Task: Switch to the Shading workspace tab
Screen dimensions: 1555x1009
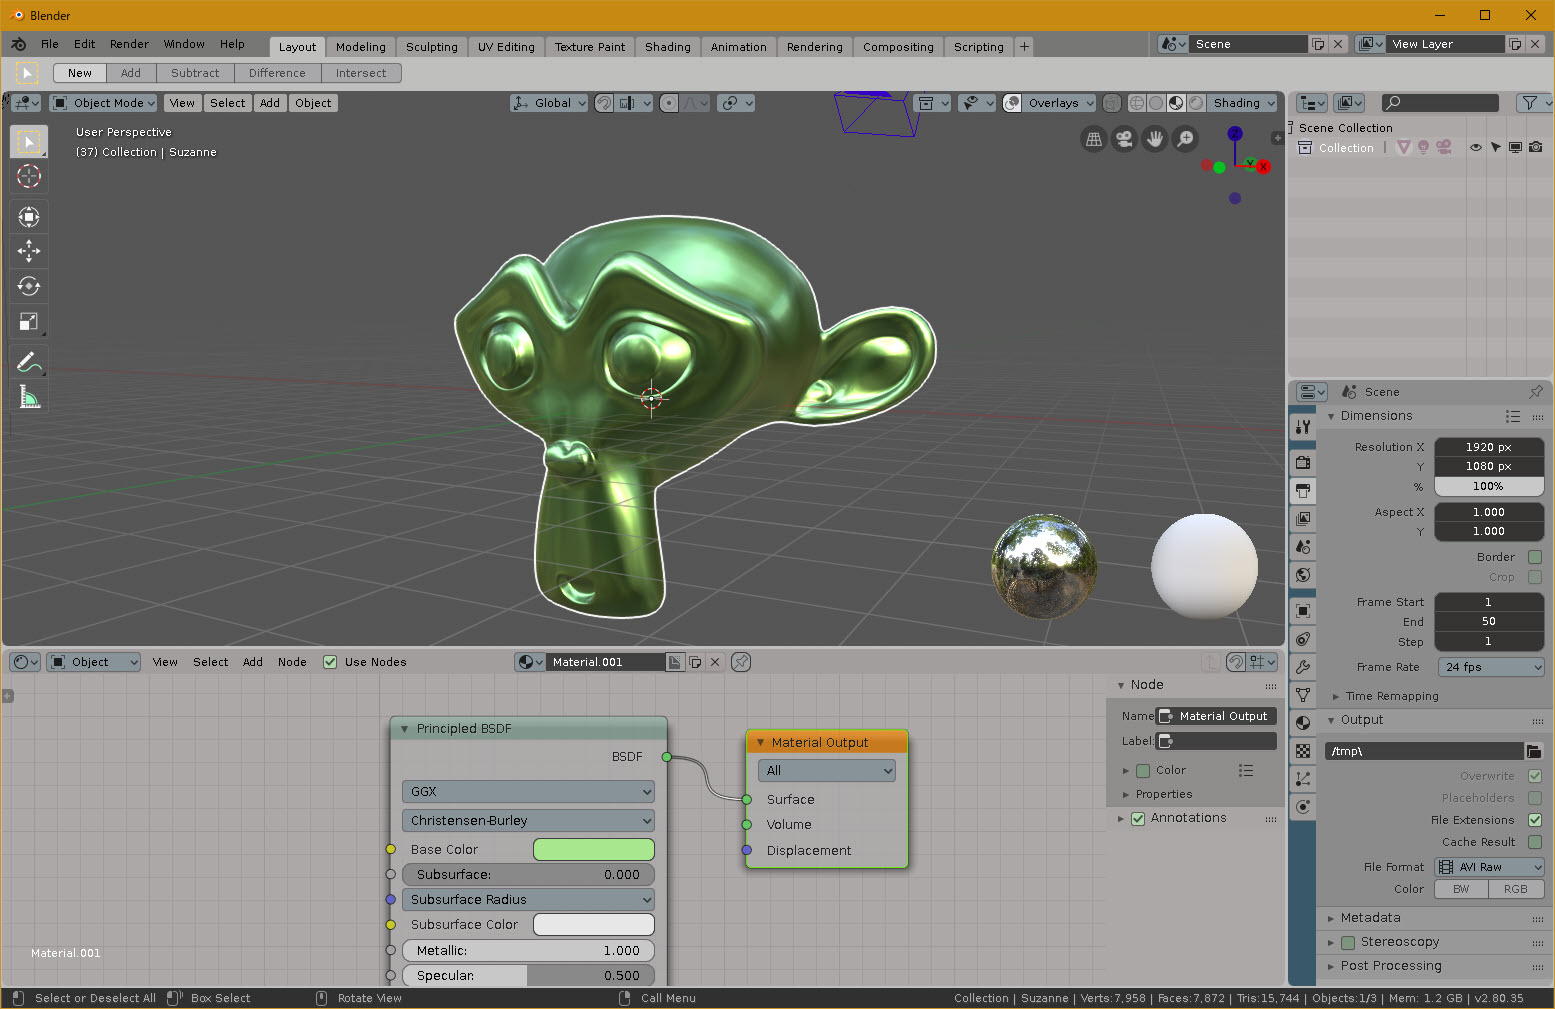Action: [x=668, y=47]
